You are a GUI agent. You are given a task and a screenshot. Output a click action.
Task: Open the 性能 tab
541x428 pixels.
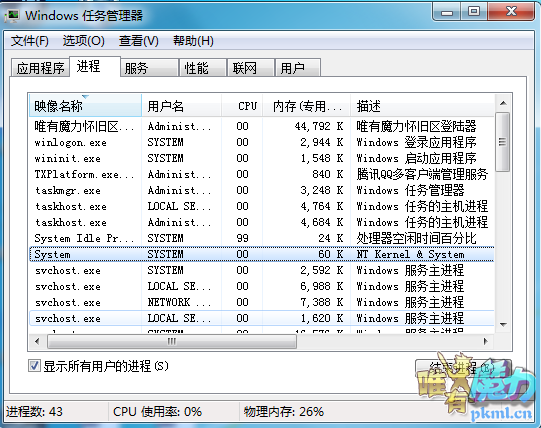(203, 68)
